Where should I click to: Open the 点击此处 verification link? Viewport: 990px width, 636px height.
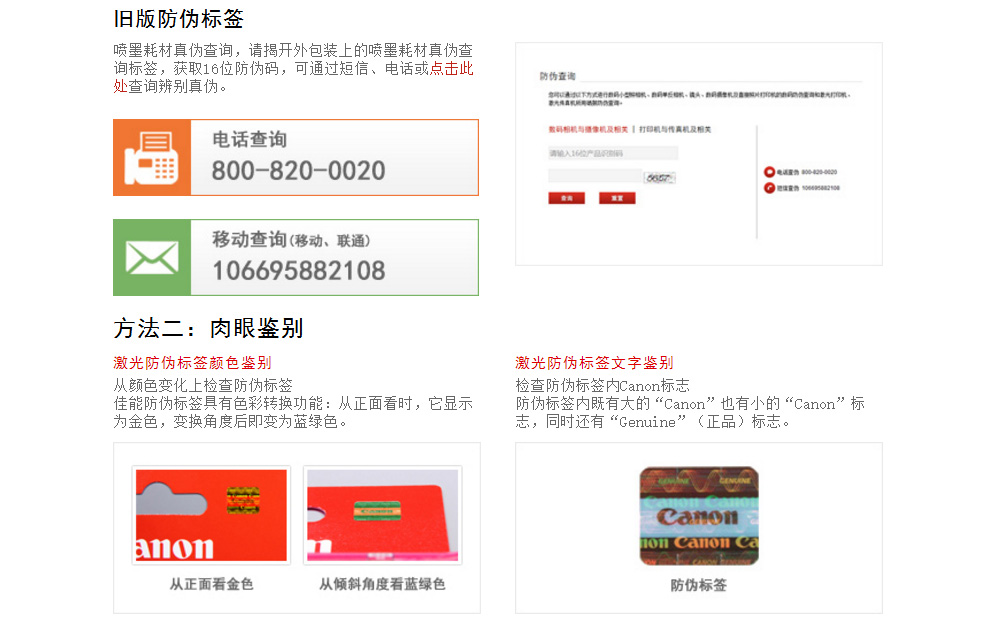[451, 69]
